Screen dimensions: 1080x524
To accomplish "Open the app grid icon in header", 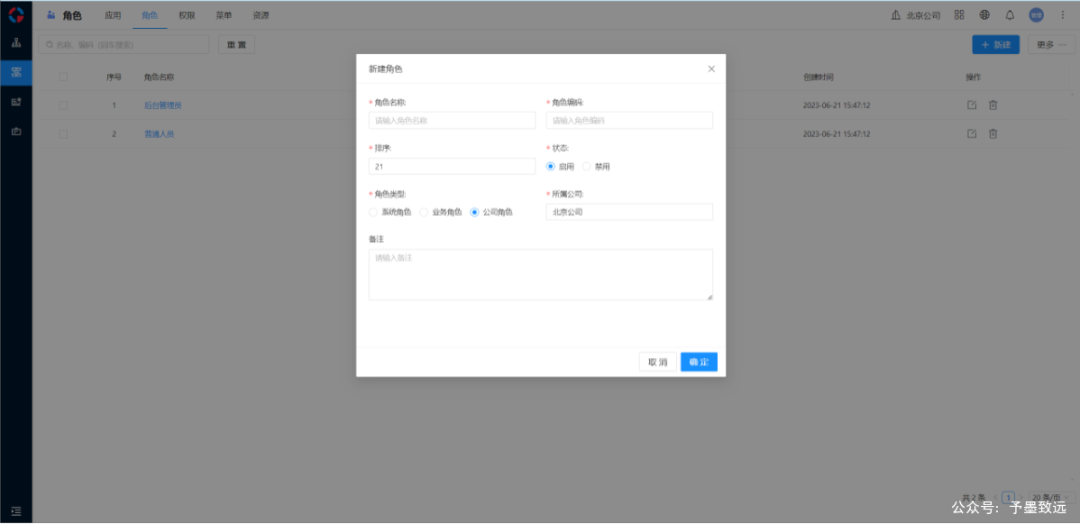I will click(x=959, y=14).
